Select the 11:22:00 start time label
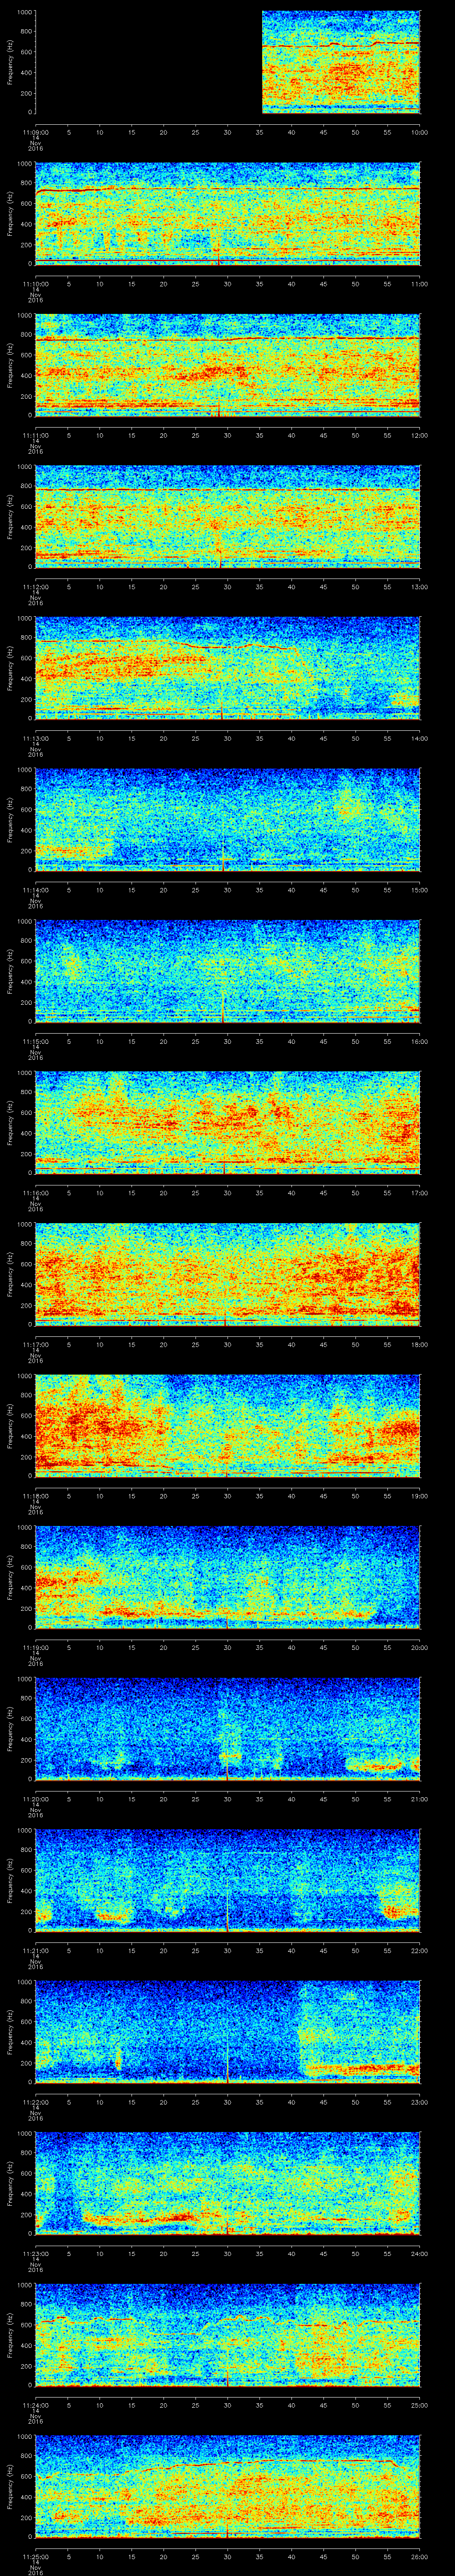This screenshot has height=2576, width=455. [35, 2102]
